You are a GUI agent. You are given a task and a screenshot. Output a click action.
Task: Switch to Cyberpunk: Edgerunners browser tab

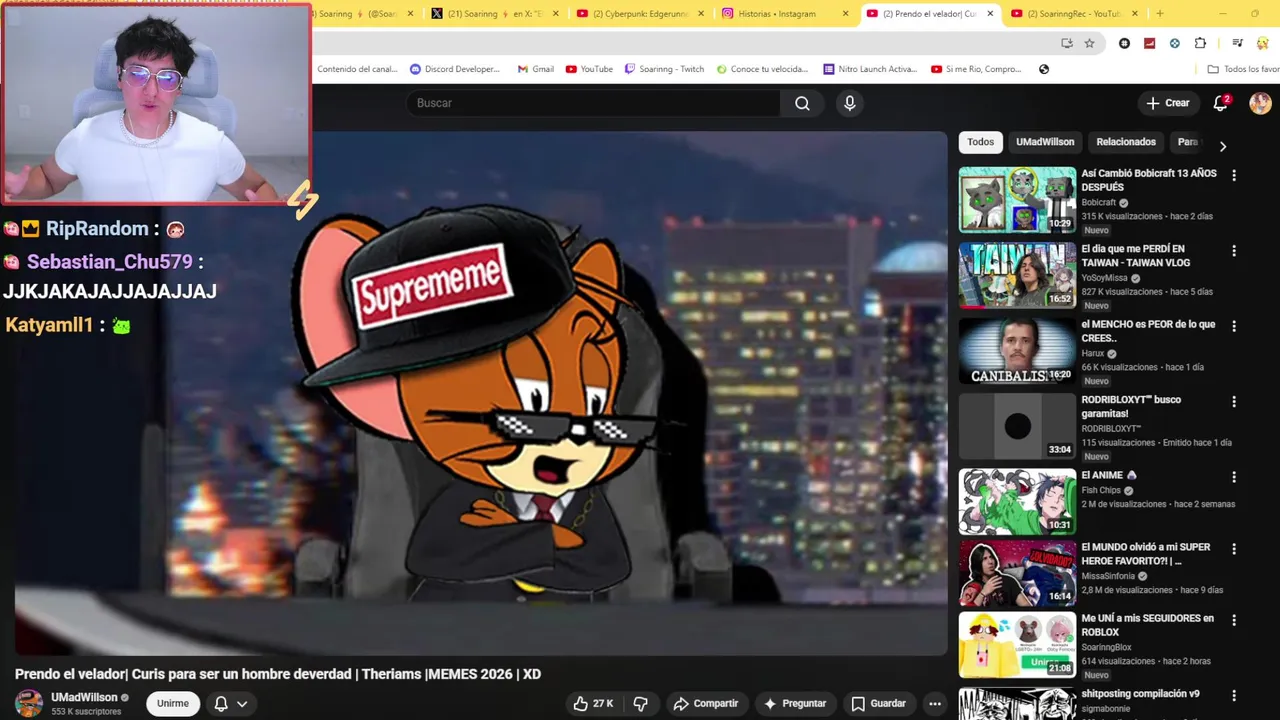pyautogui.click(x=640, y=14)
